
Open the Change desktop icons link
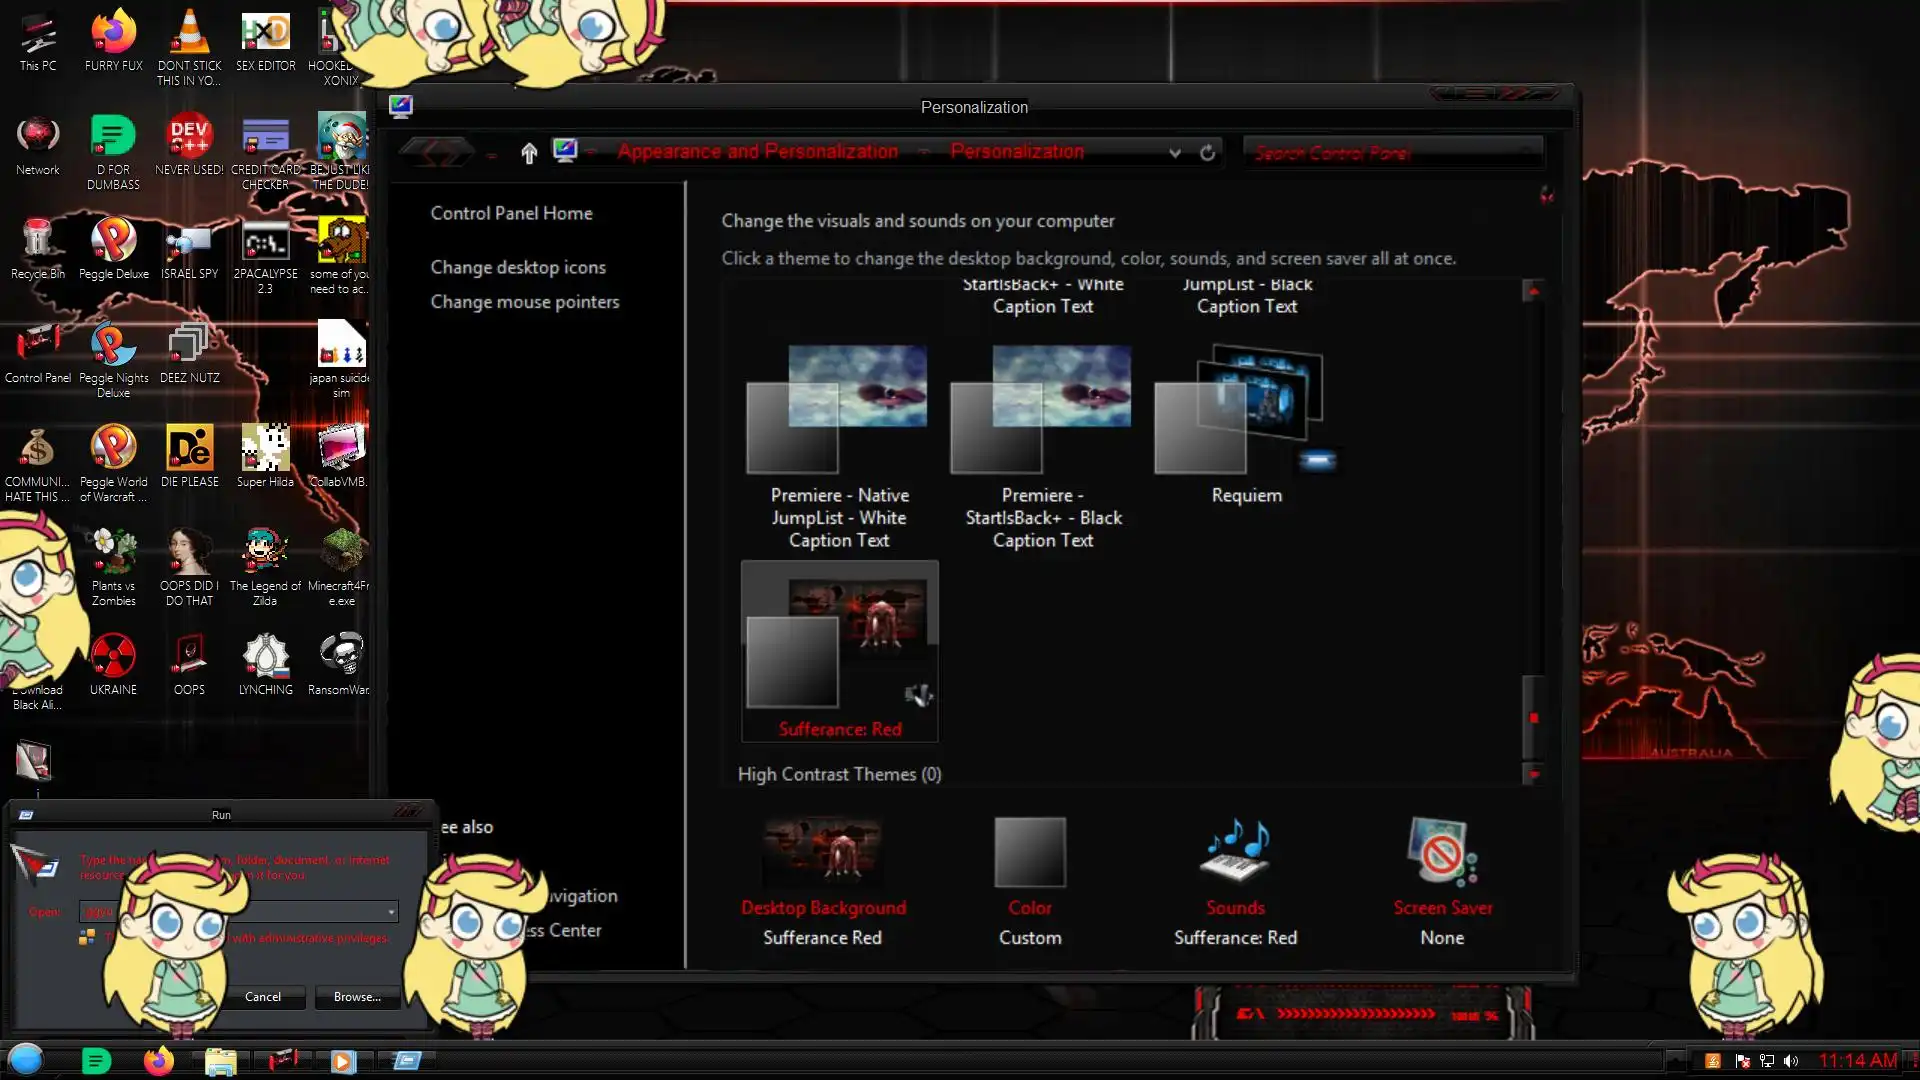coord(518,267)
